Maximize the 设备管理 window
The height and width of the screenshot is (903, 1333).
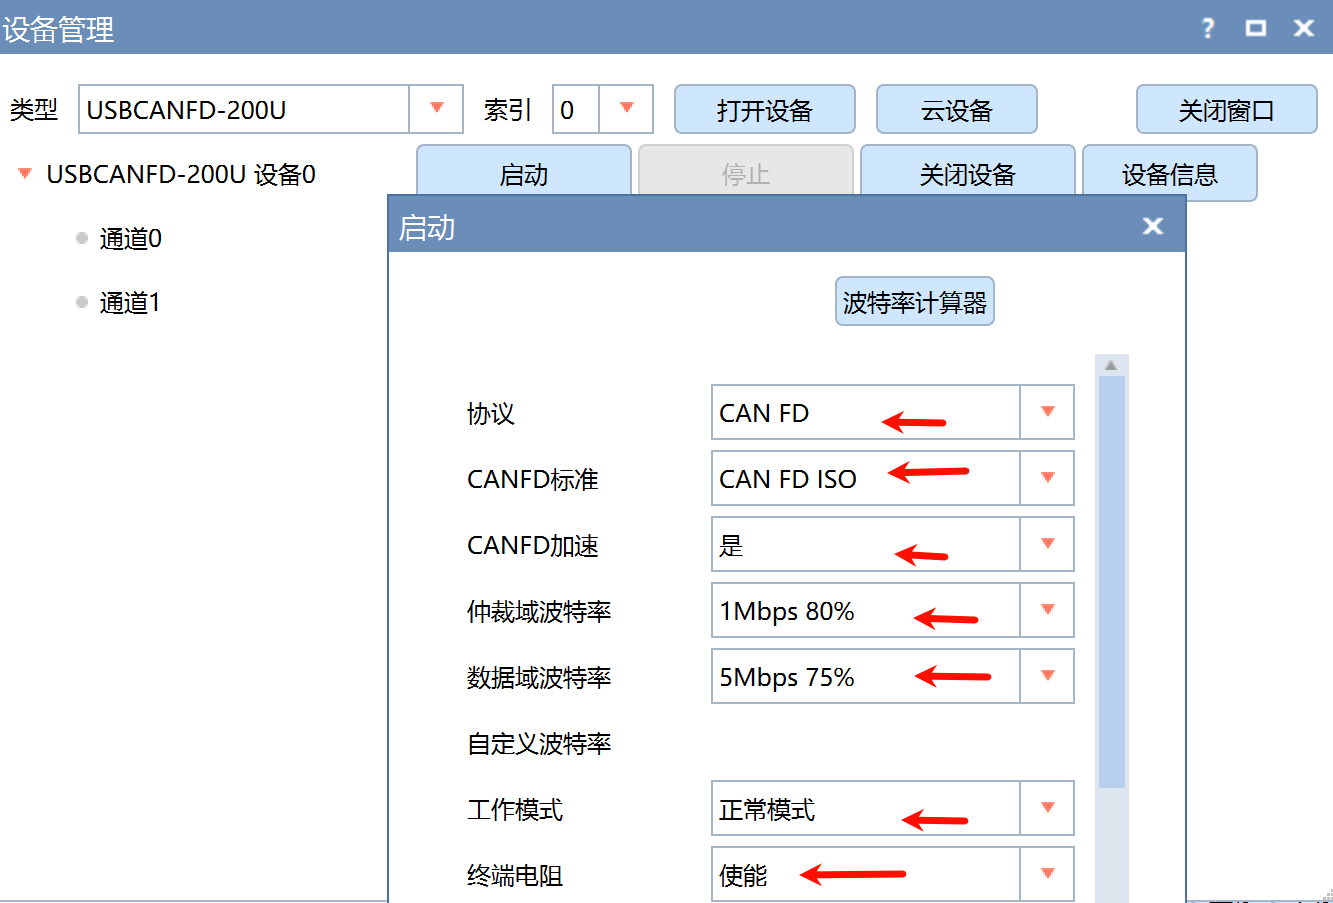click(1256, 28)
